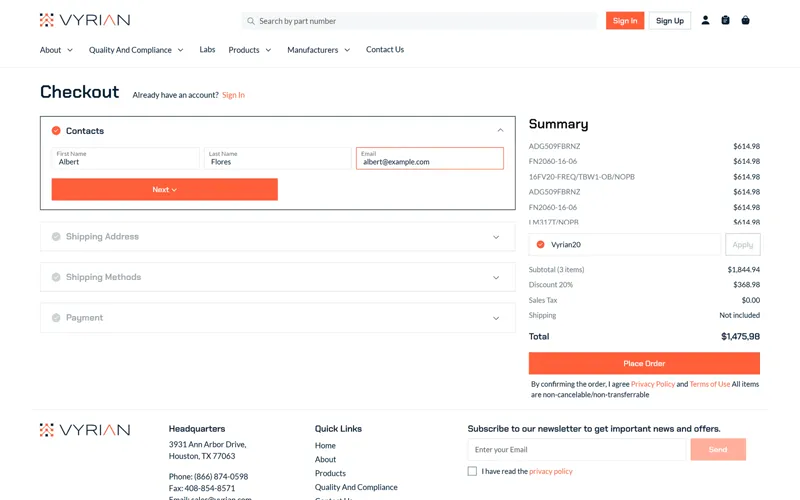Click the Home quick link

(325, 445)
